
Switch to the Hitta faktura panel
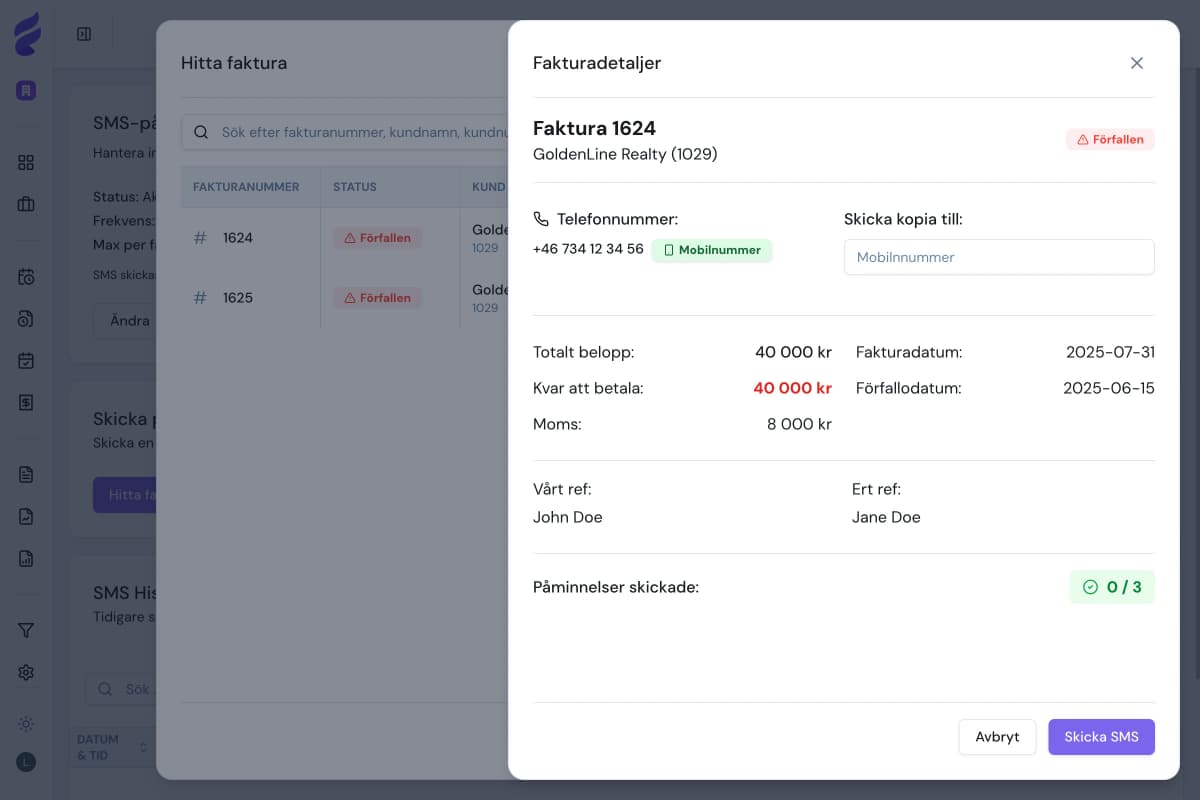(x=233, y=62)
